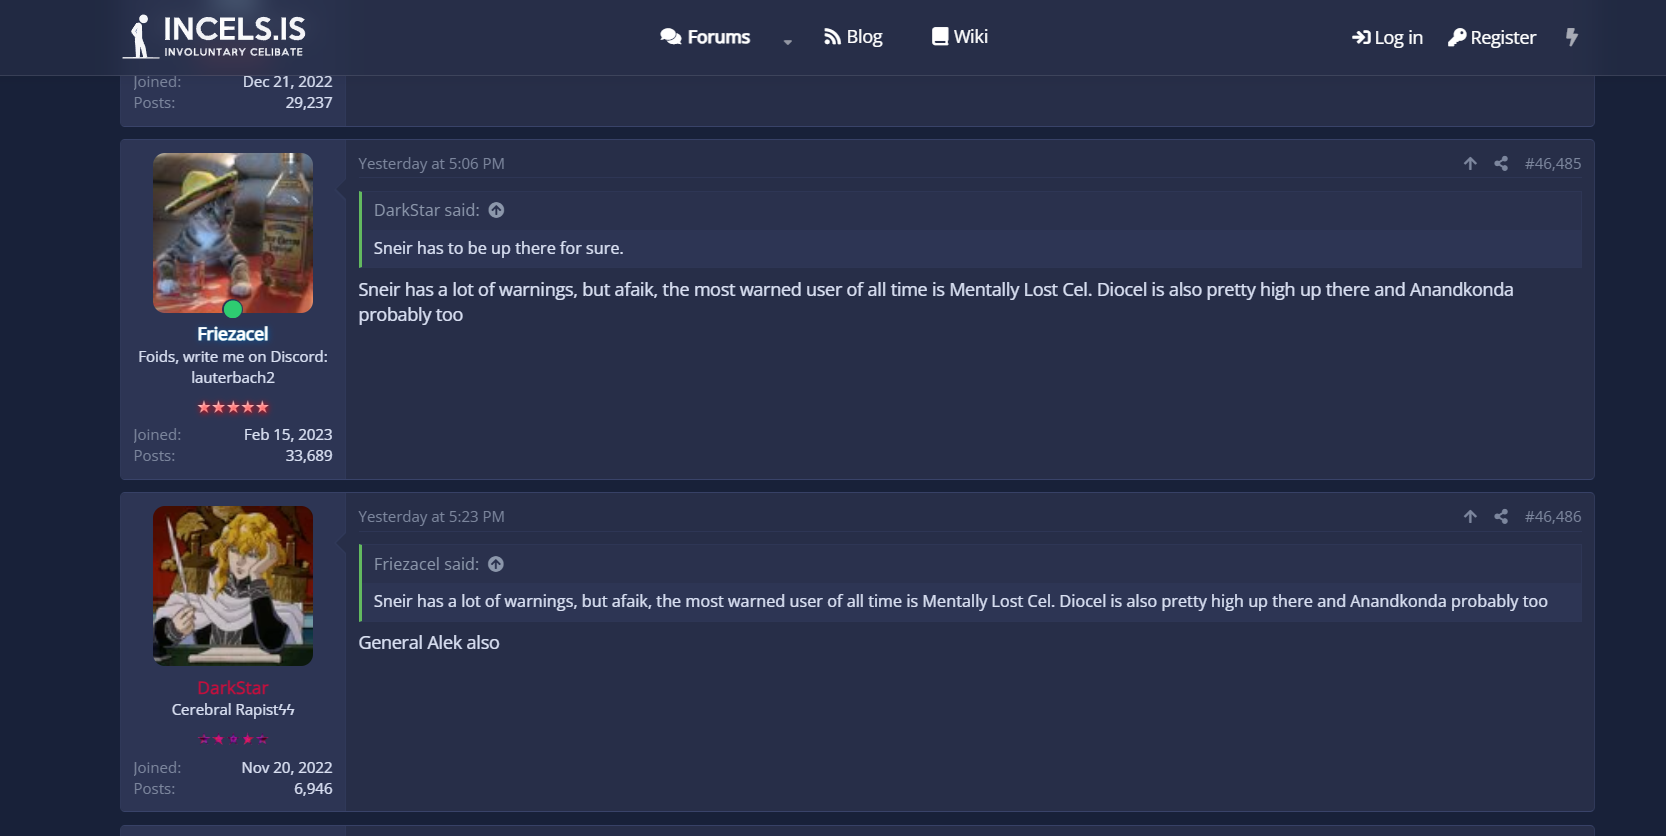Click the 'Yesterday at 5:23 PM' timestamp
This screenshot has height=836, width=1666.
[431, 516]
